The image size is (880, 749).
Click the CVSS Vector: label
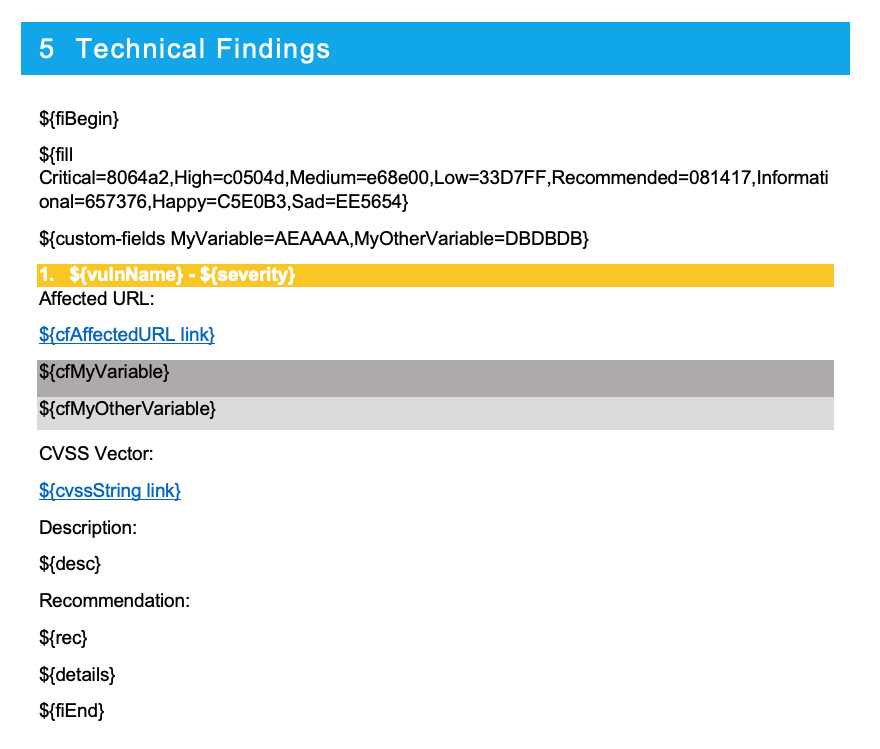pyautogui.click(x=96, y=453)
